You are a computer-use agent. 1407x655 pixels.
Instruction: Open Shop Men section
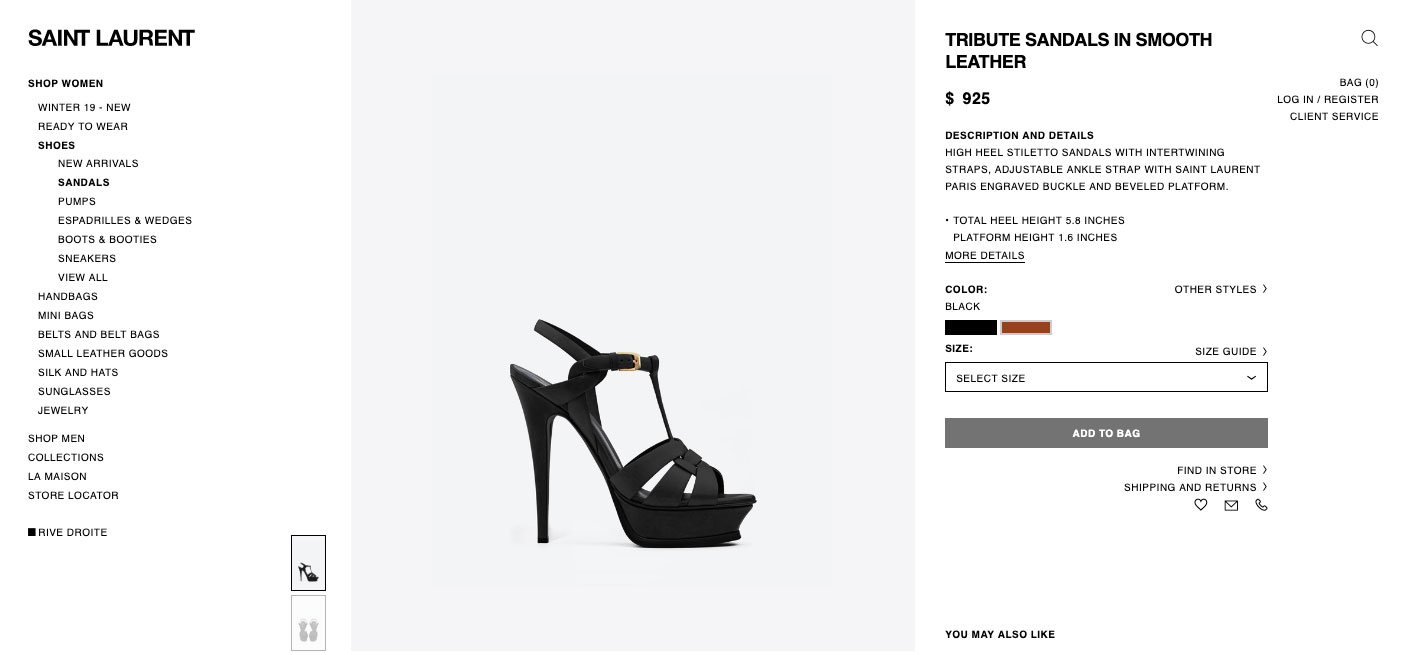pyautogui.click(x=56, y=438)
